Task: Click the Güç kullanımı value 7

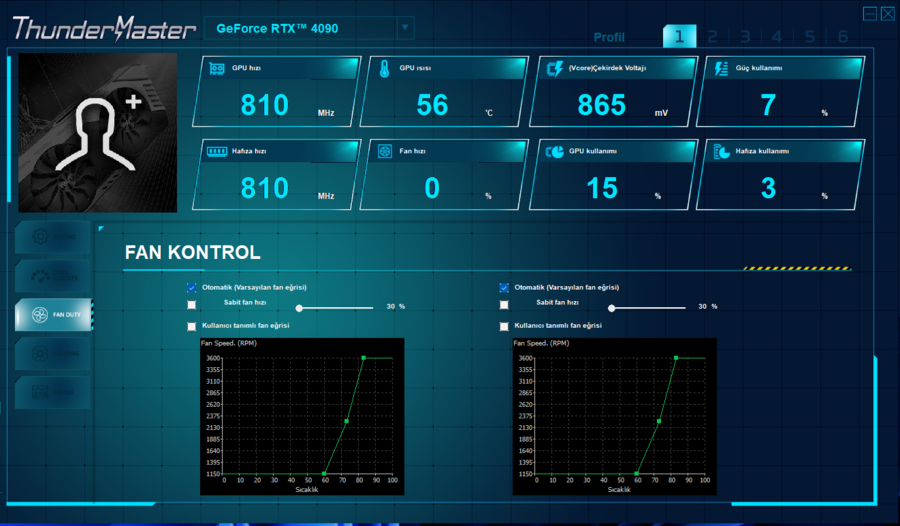Action: pyautogui.click(x=768, y=105)
